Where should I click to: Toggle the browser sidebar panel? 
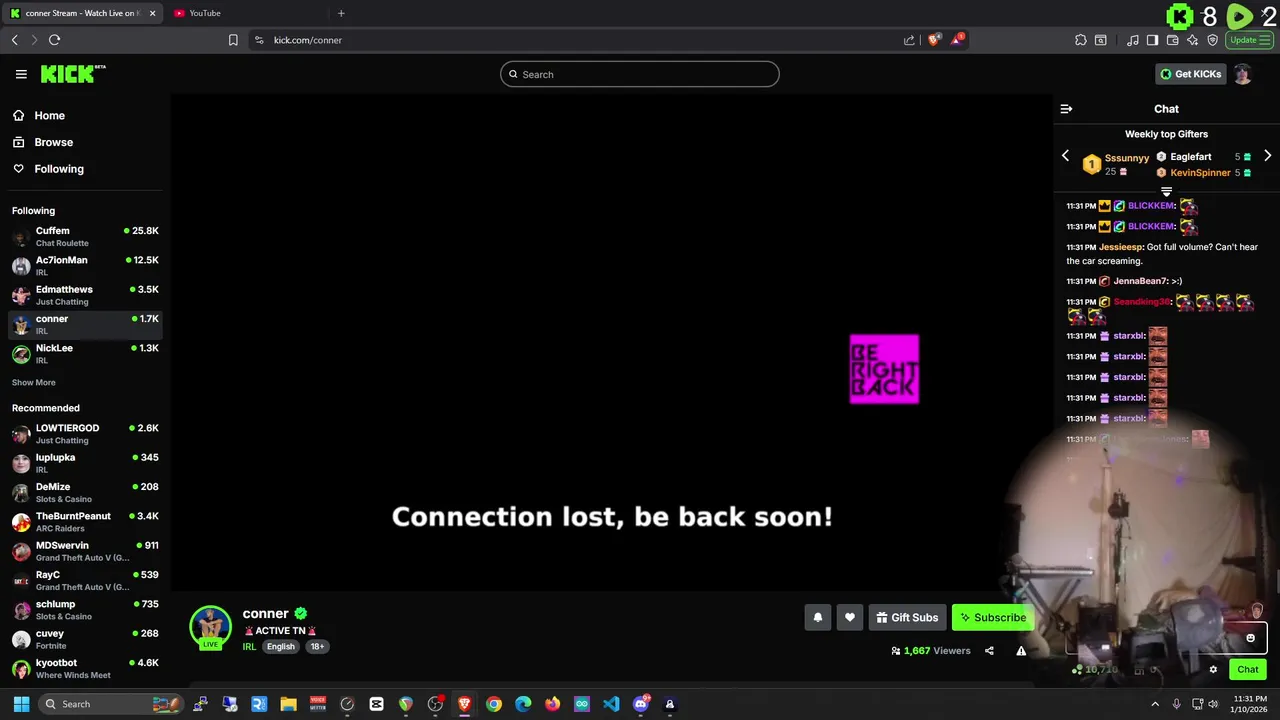click(x=1152, y=40)
